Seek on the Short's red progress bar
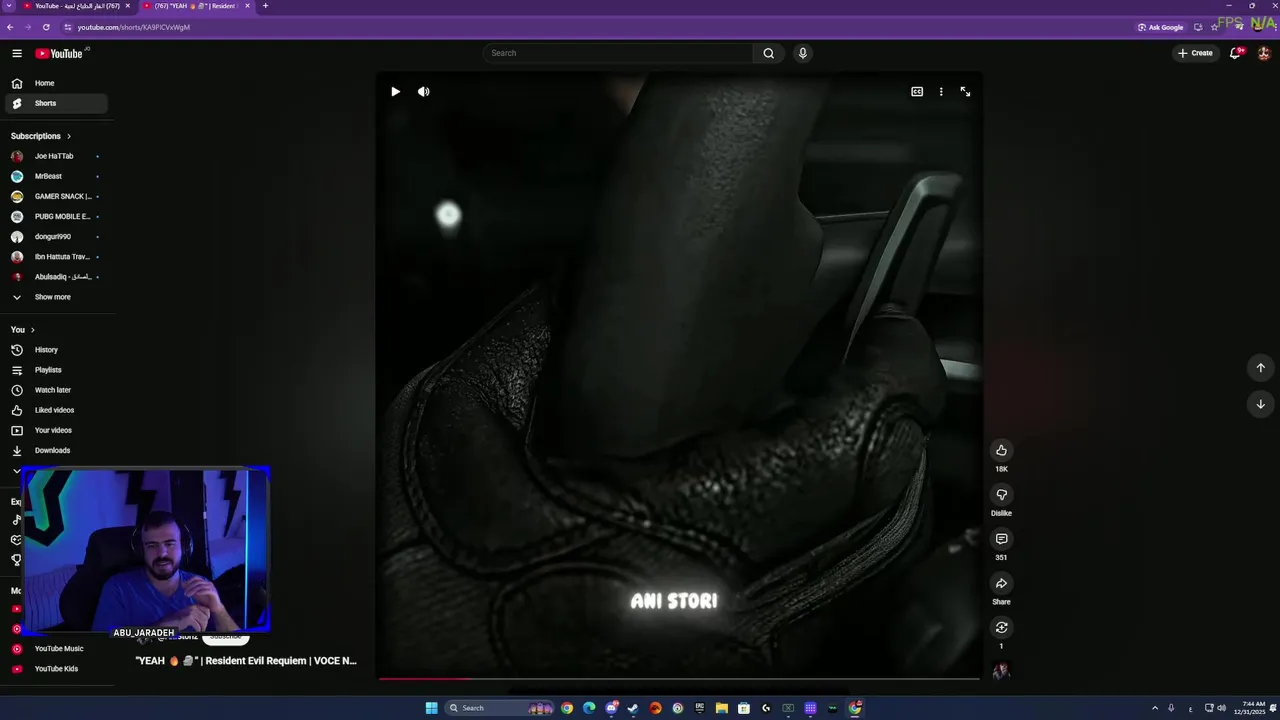Image resolution: width=1280 pixels, height=720 pixels. 679,679
